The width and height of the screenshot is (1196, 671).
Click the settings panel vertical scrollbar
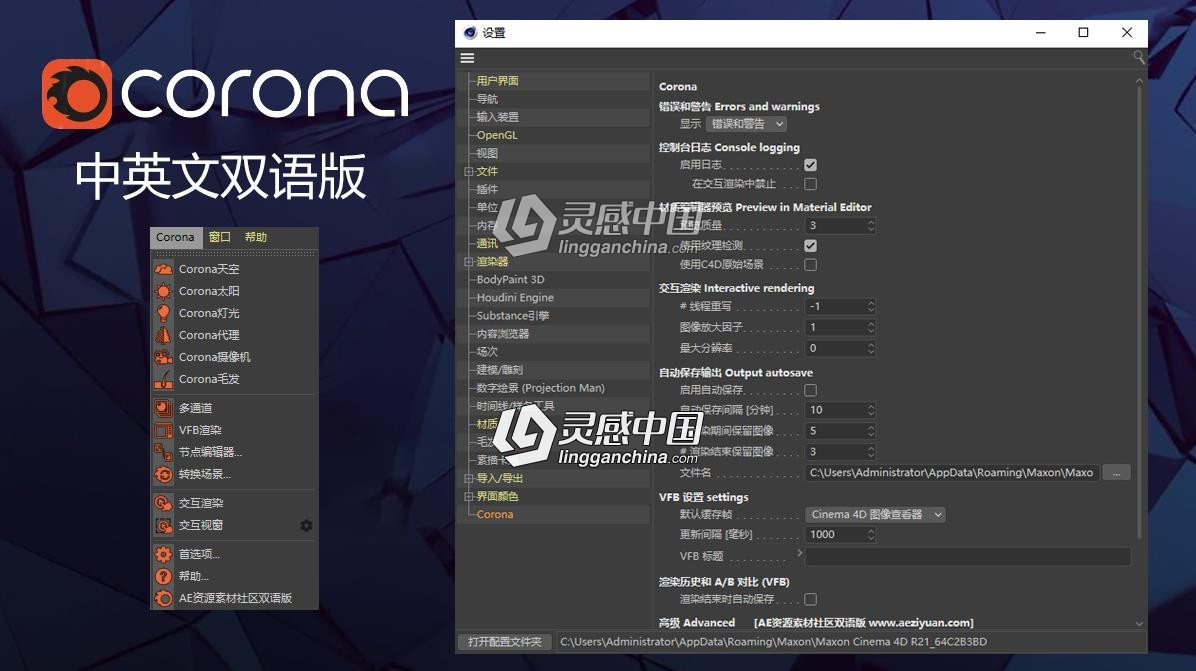pos(1139,313)
